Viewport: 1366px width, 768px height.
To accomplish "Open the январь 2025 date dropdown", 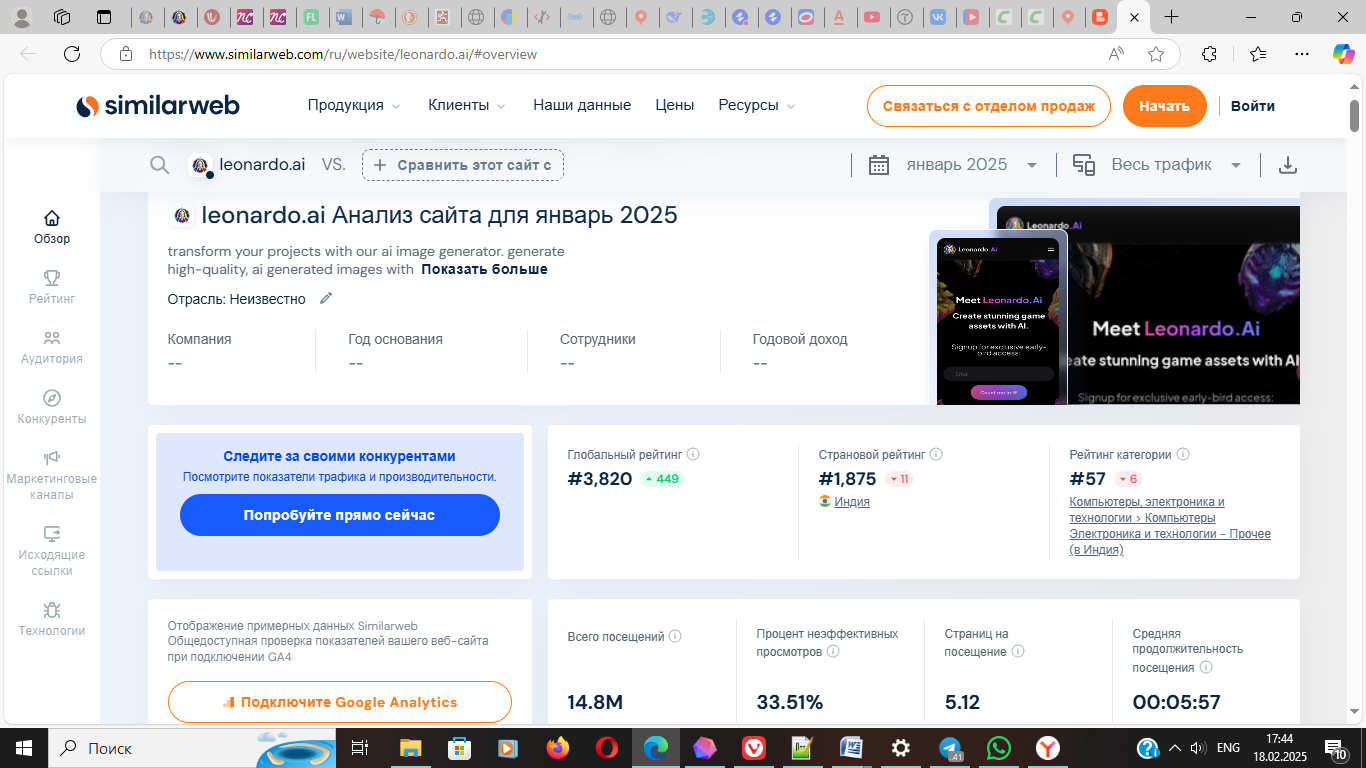I will tap(954, 165).
